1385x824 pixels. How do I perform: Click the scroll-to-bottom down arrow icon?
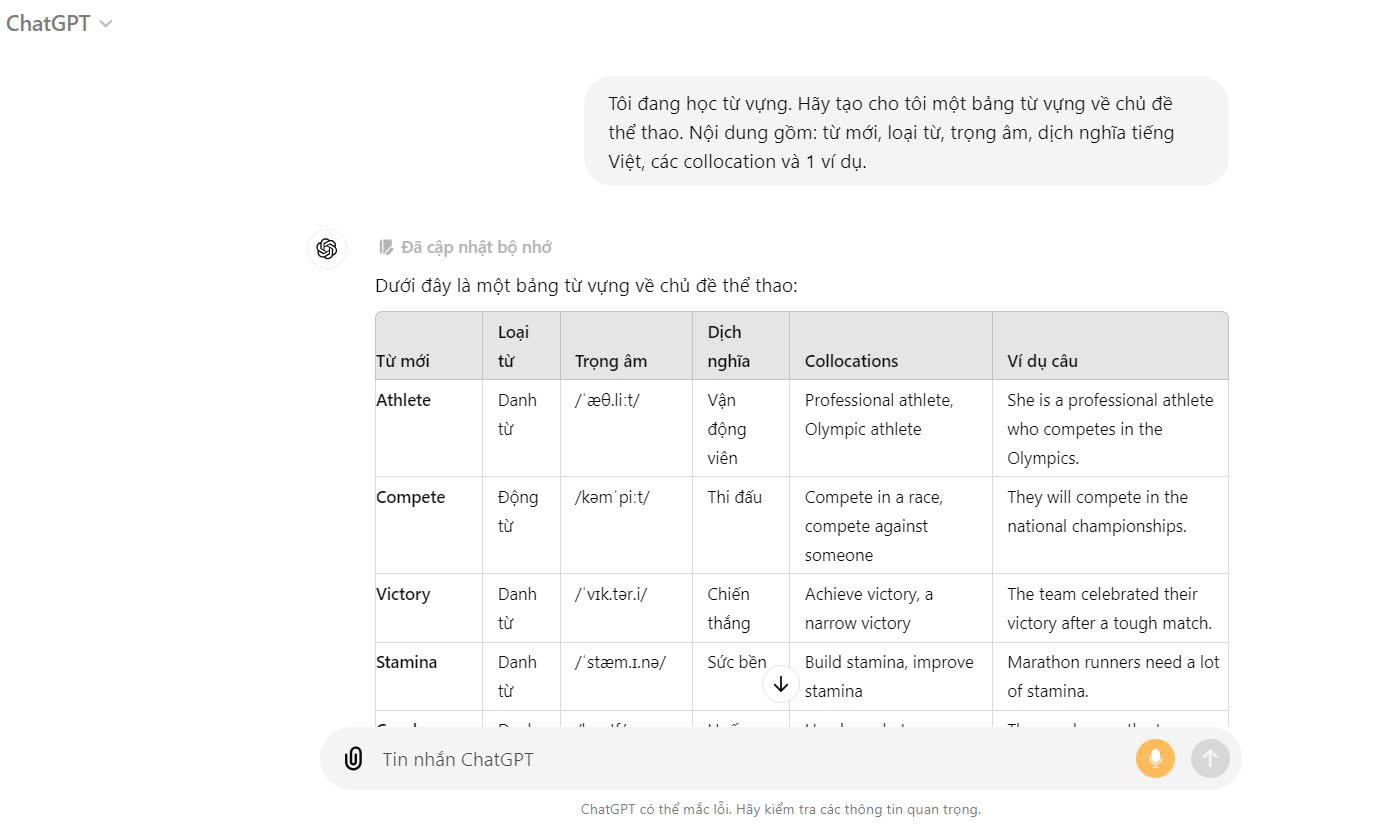pyautogui.click(x=781, y=684)
